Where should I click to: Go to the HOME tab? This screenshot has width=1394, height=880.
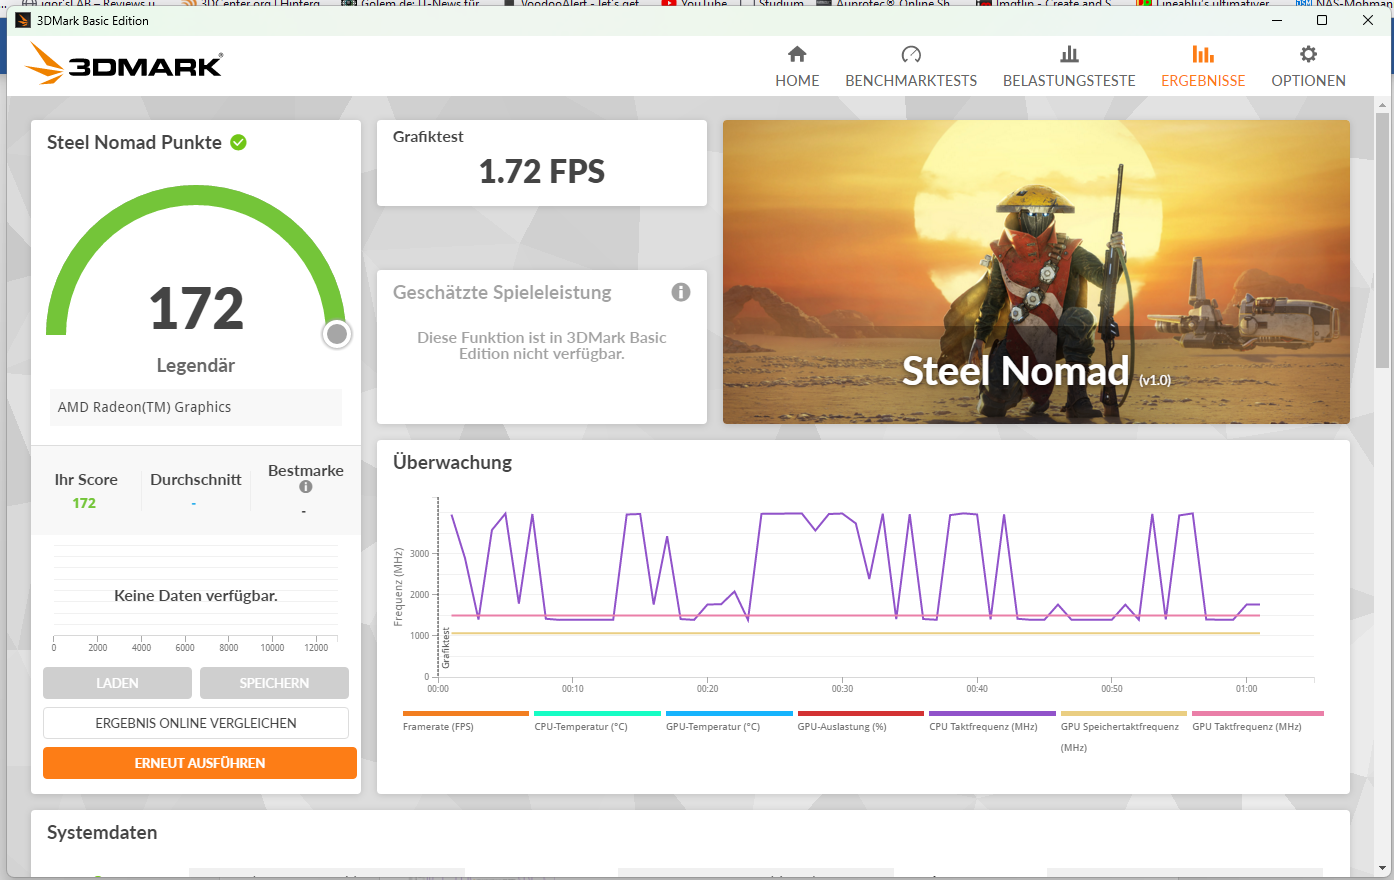click(x=797, y=67)
